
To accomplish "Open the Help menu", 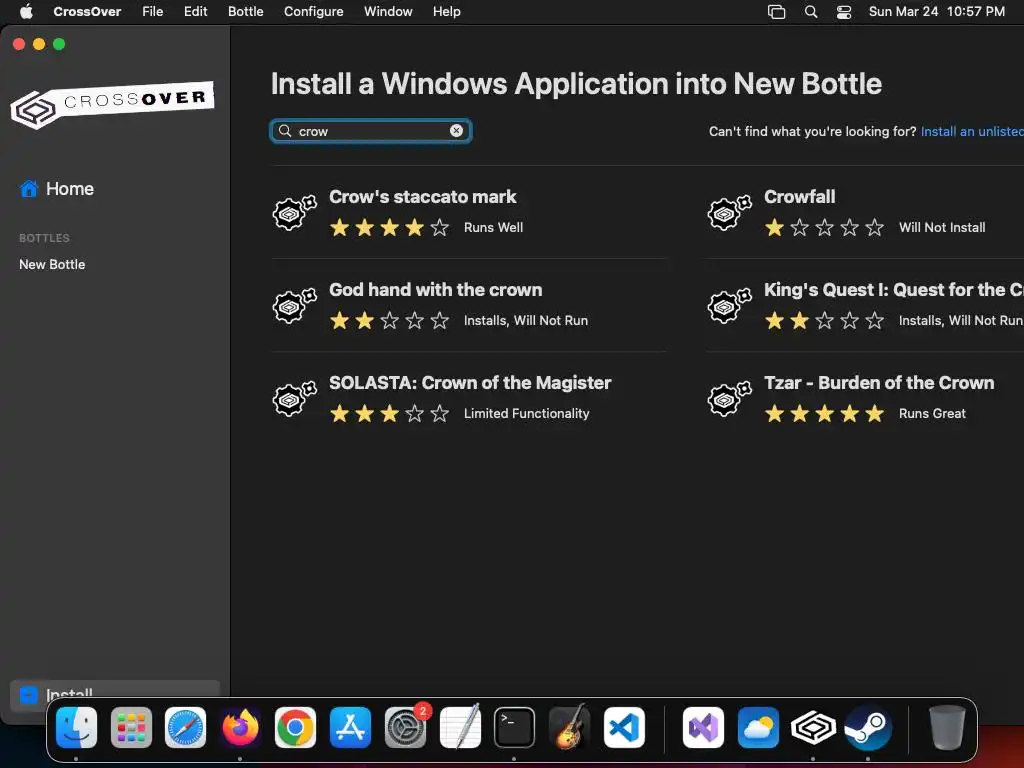I will [447, 11].
